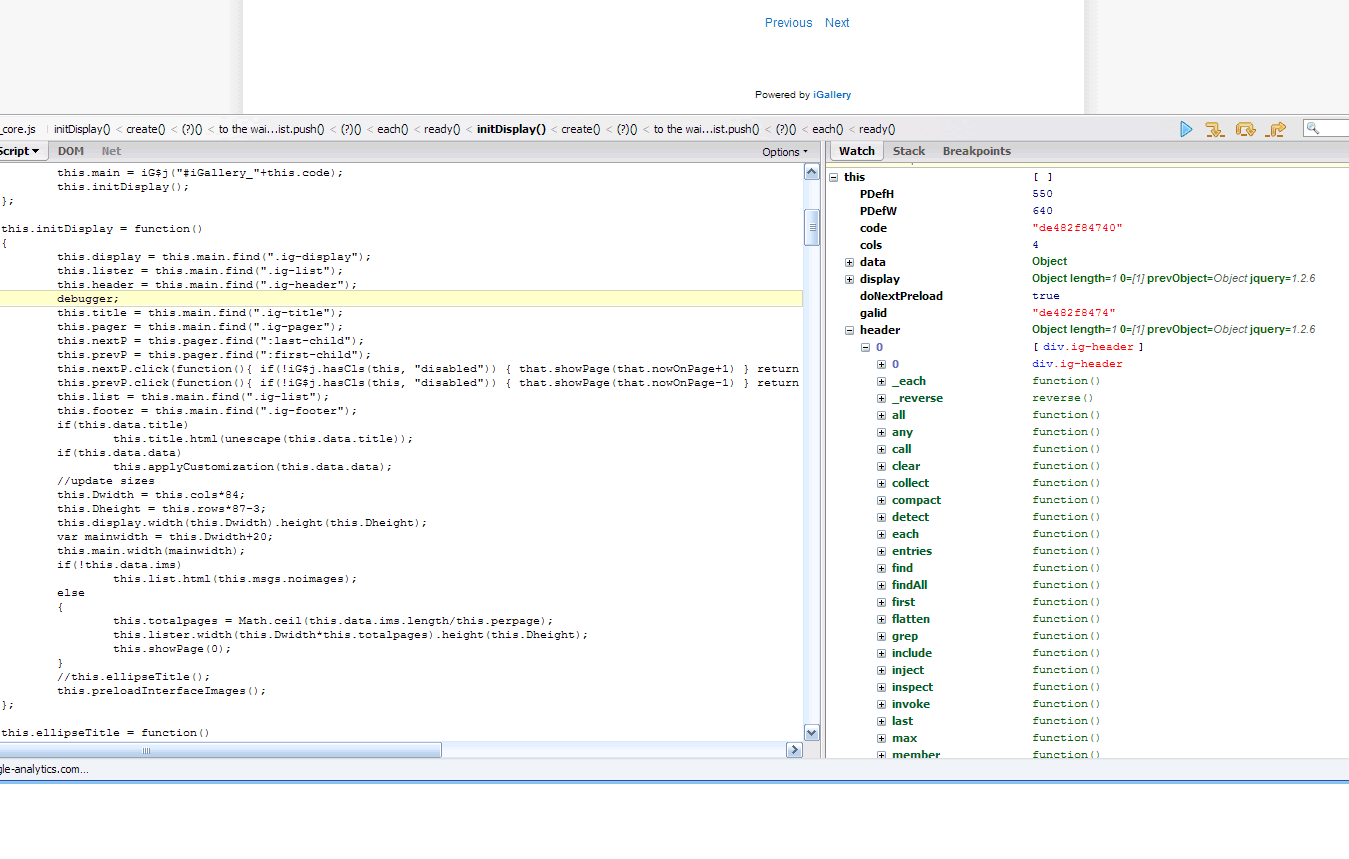Image resolution: width=1349 pixels, height=859 pixels.
Task: Collapse the 'this' object tree node
Action: pos(833,177)
